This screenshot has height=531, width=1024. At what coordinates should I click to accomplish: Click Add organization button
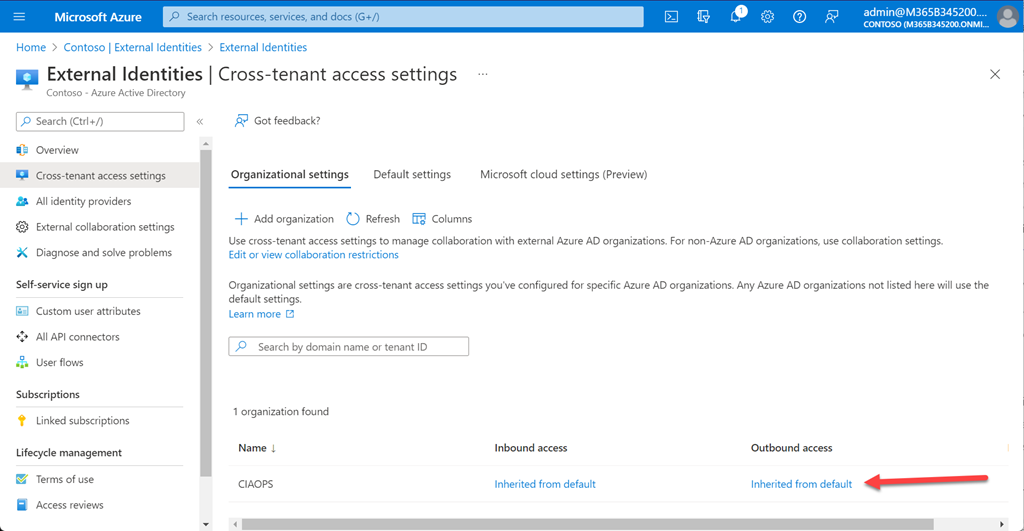tap(284, 219)
